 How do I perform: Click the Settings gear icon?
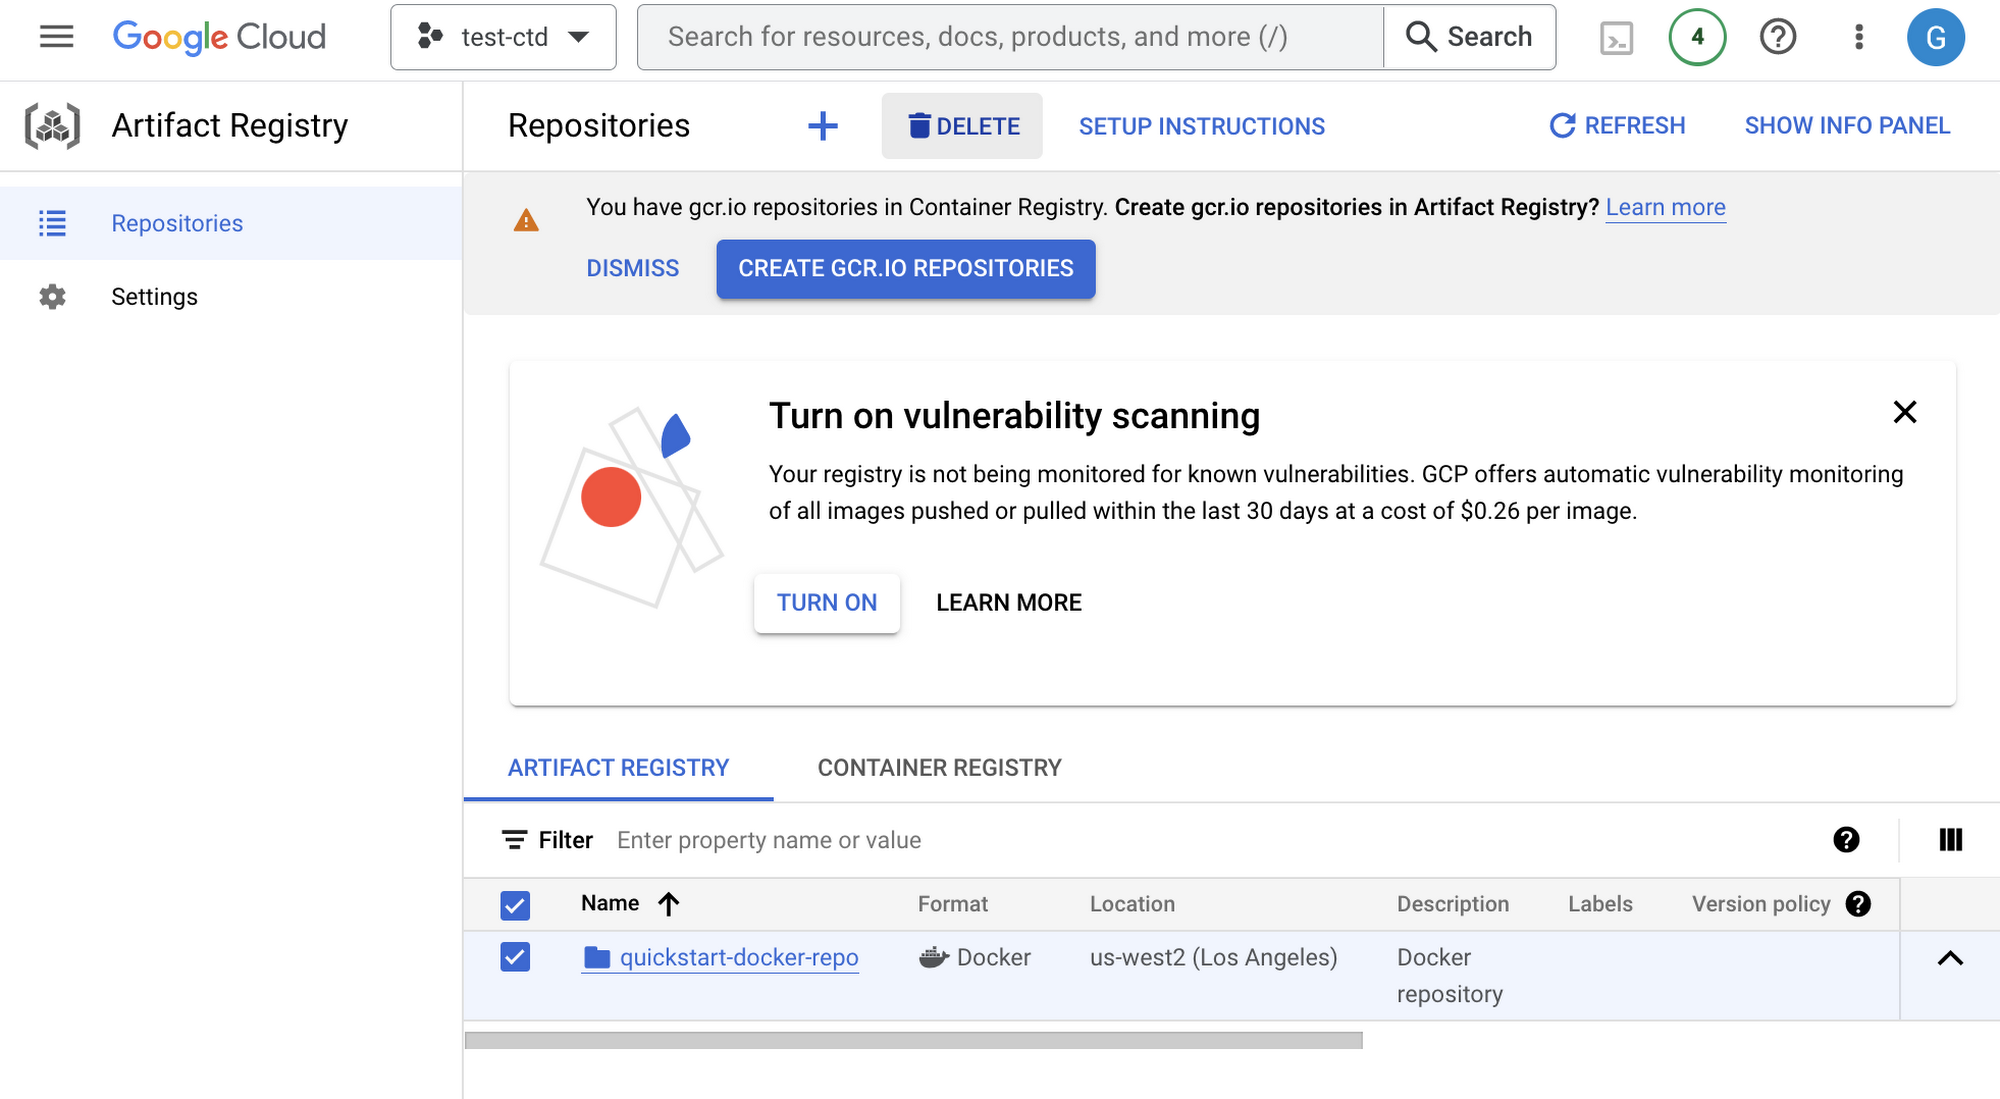(51, 295)
